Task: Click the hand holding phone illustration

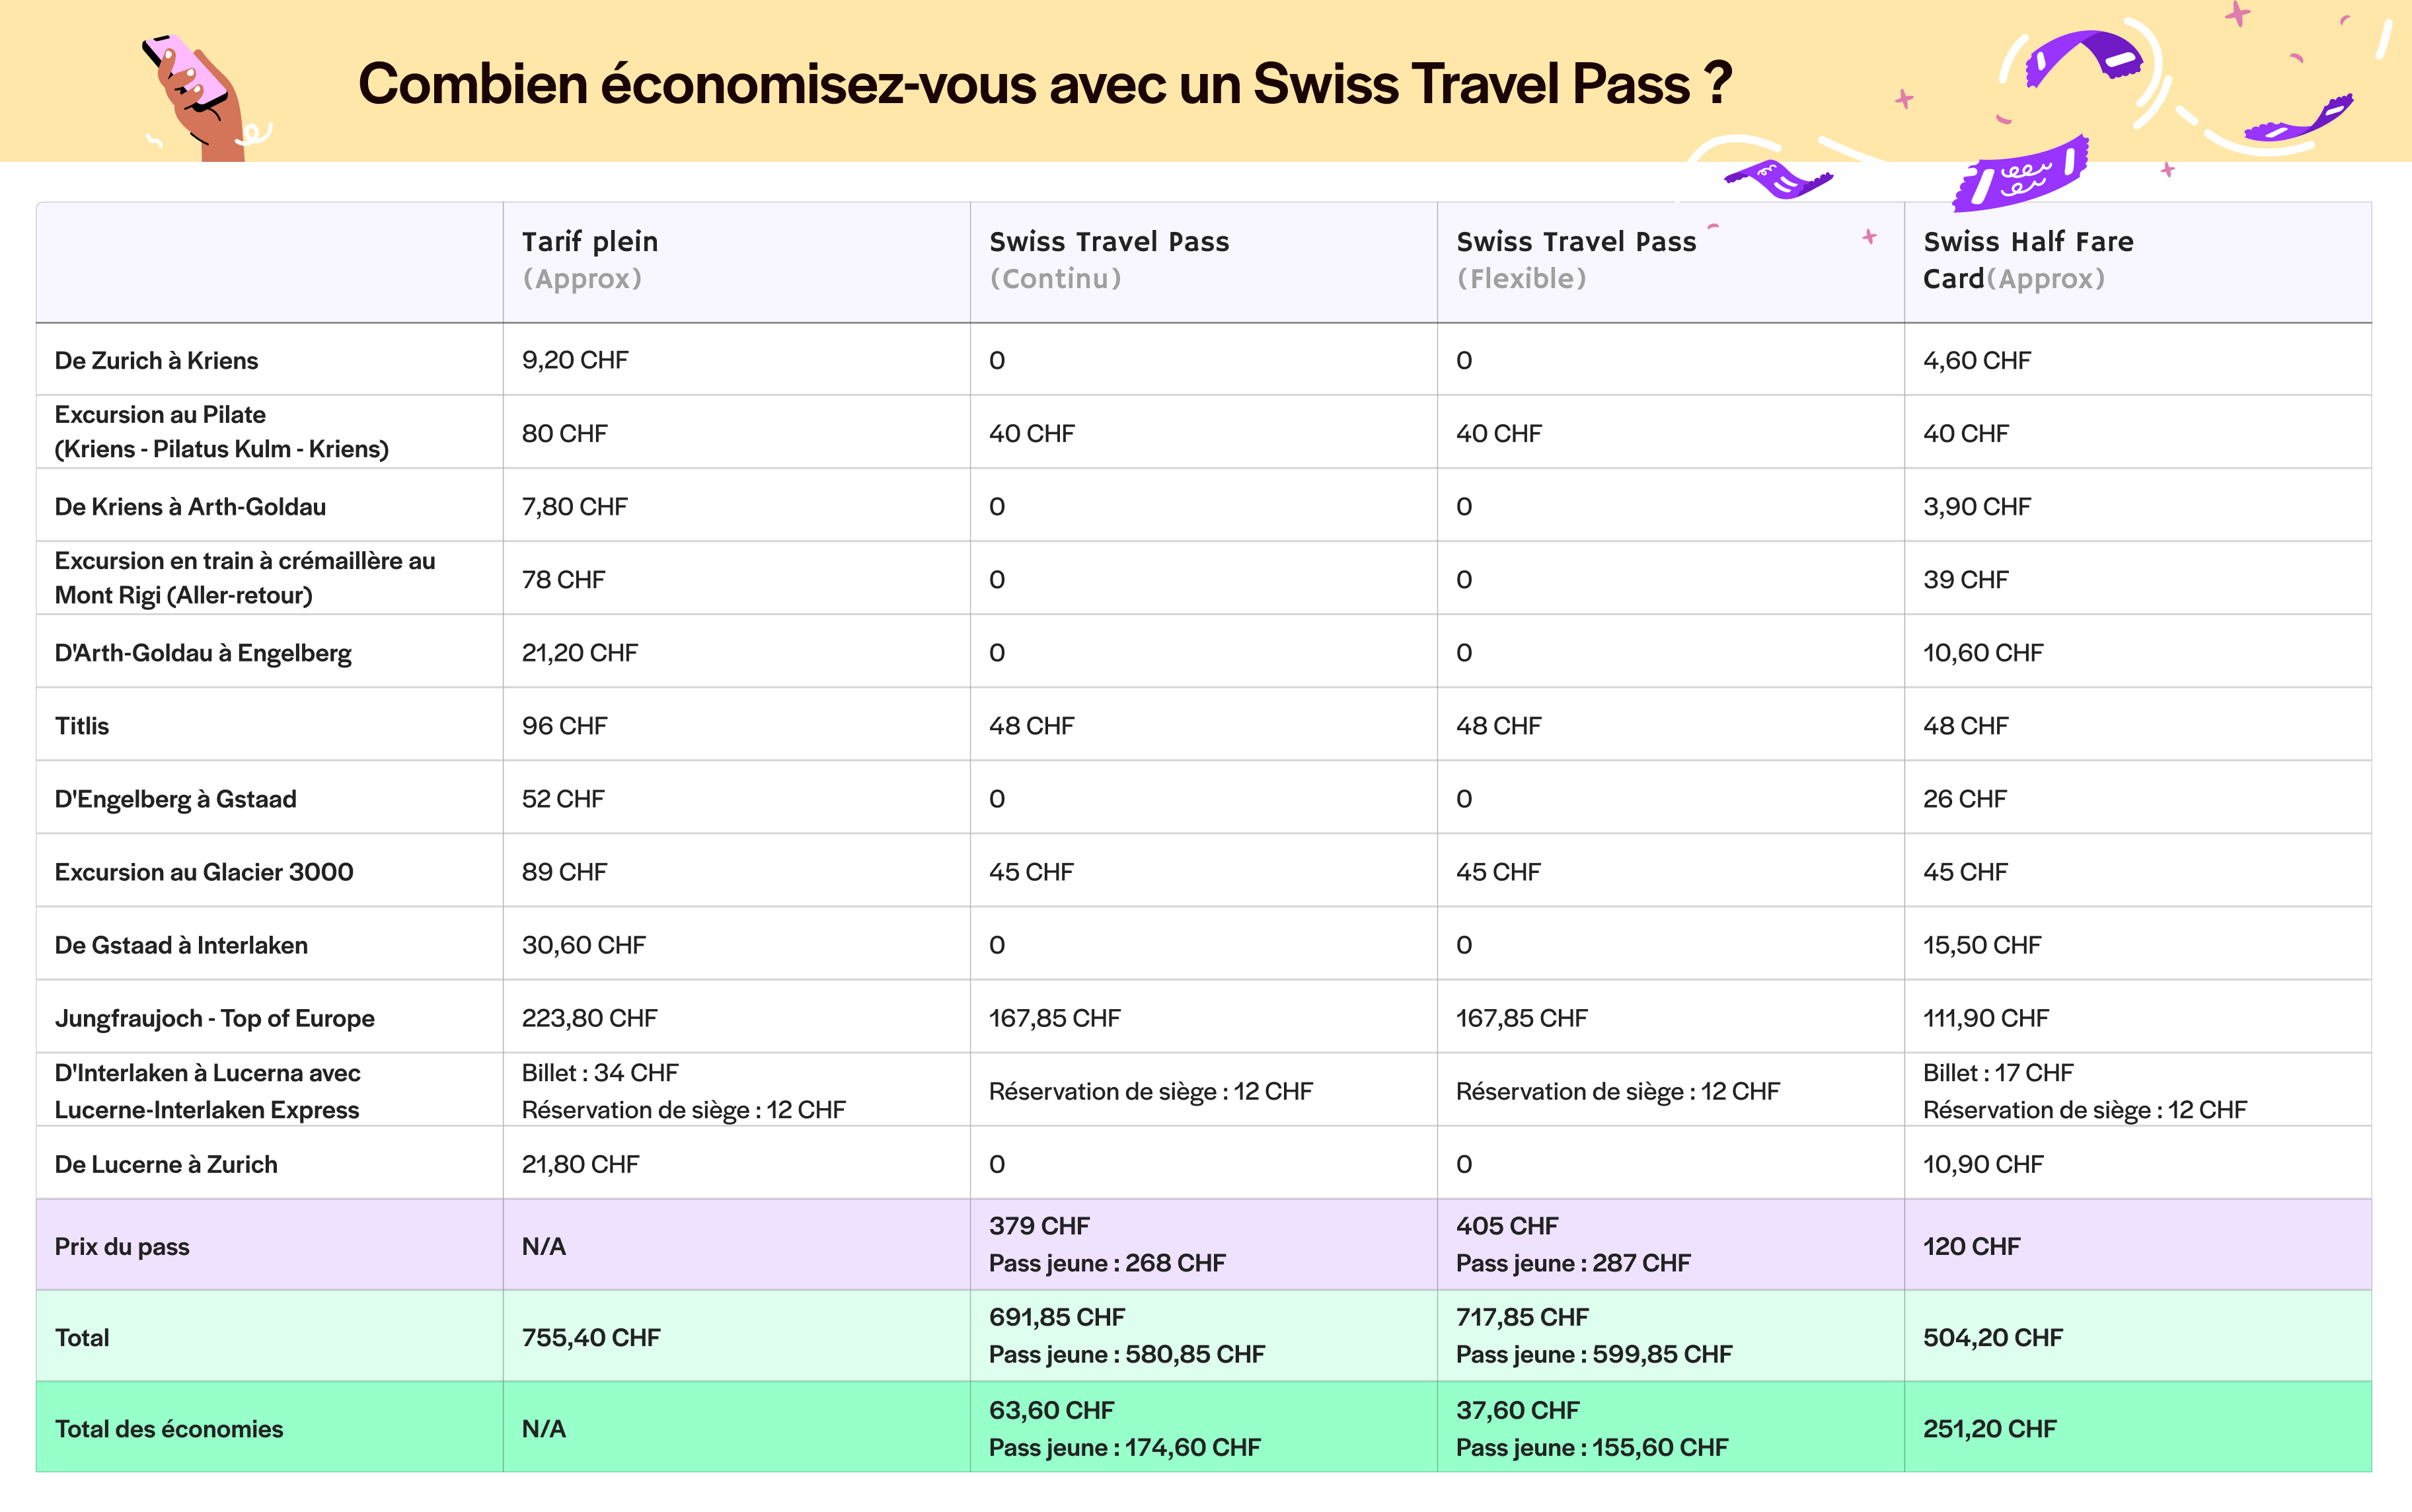Action: [198, 95]
